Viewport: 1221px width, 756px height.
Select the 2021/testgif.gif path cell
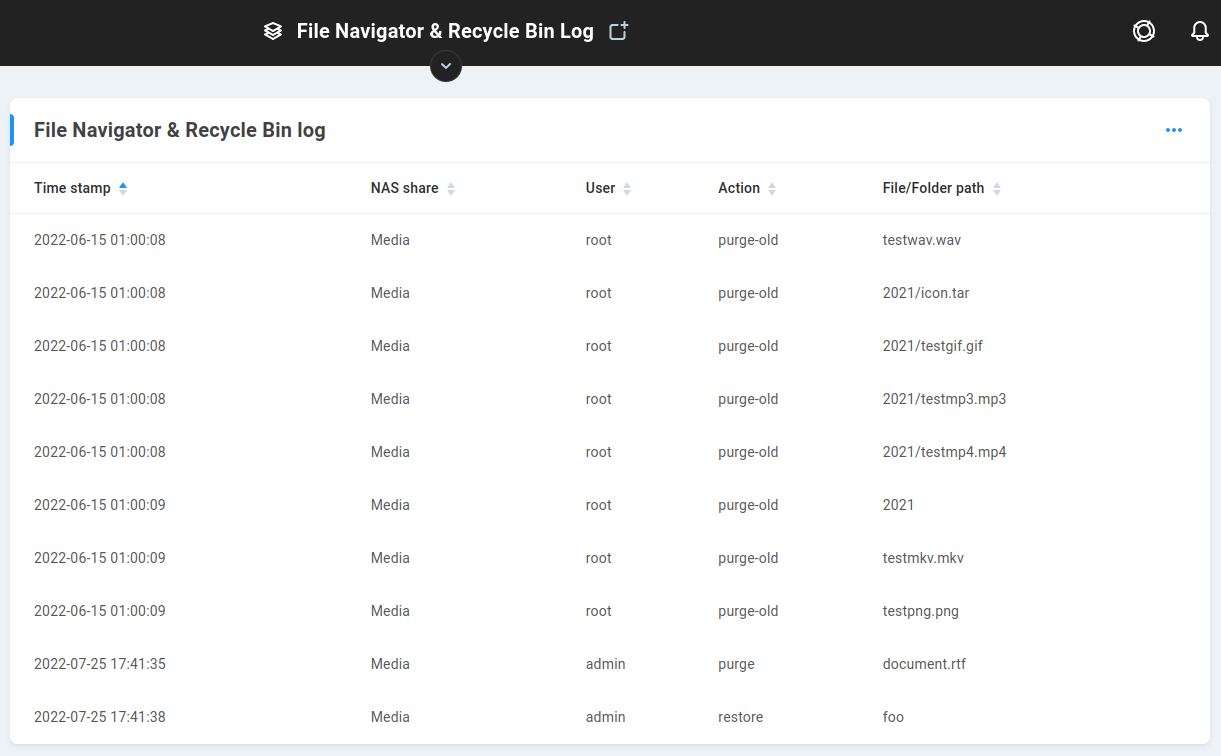933,346
